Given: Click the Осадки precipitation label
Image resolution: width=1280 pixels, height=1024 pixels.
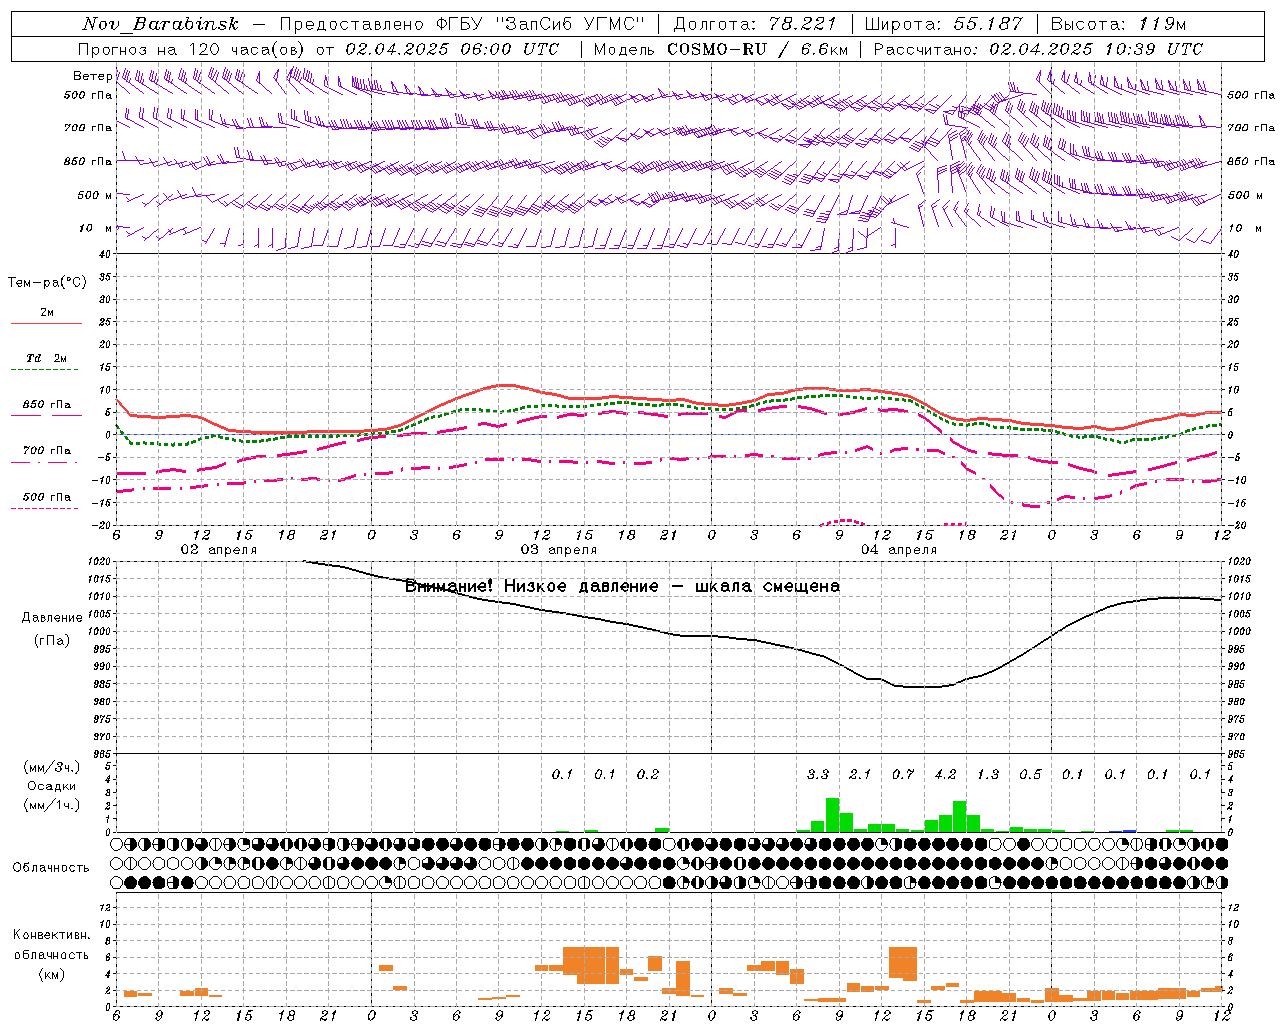Looking at the screenshot, I should point(51,786).
